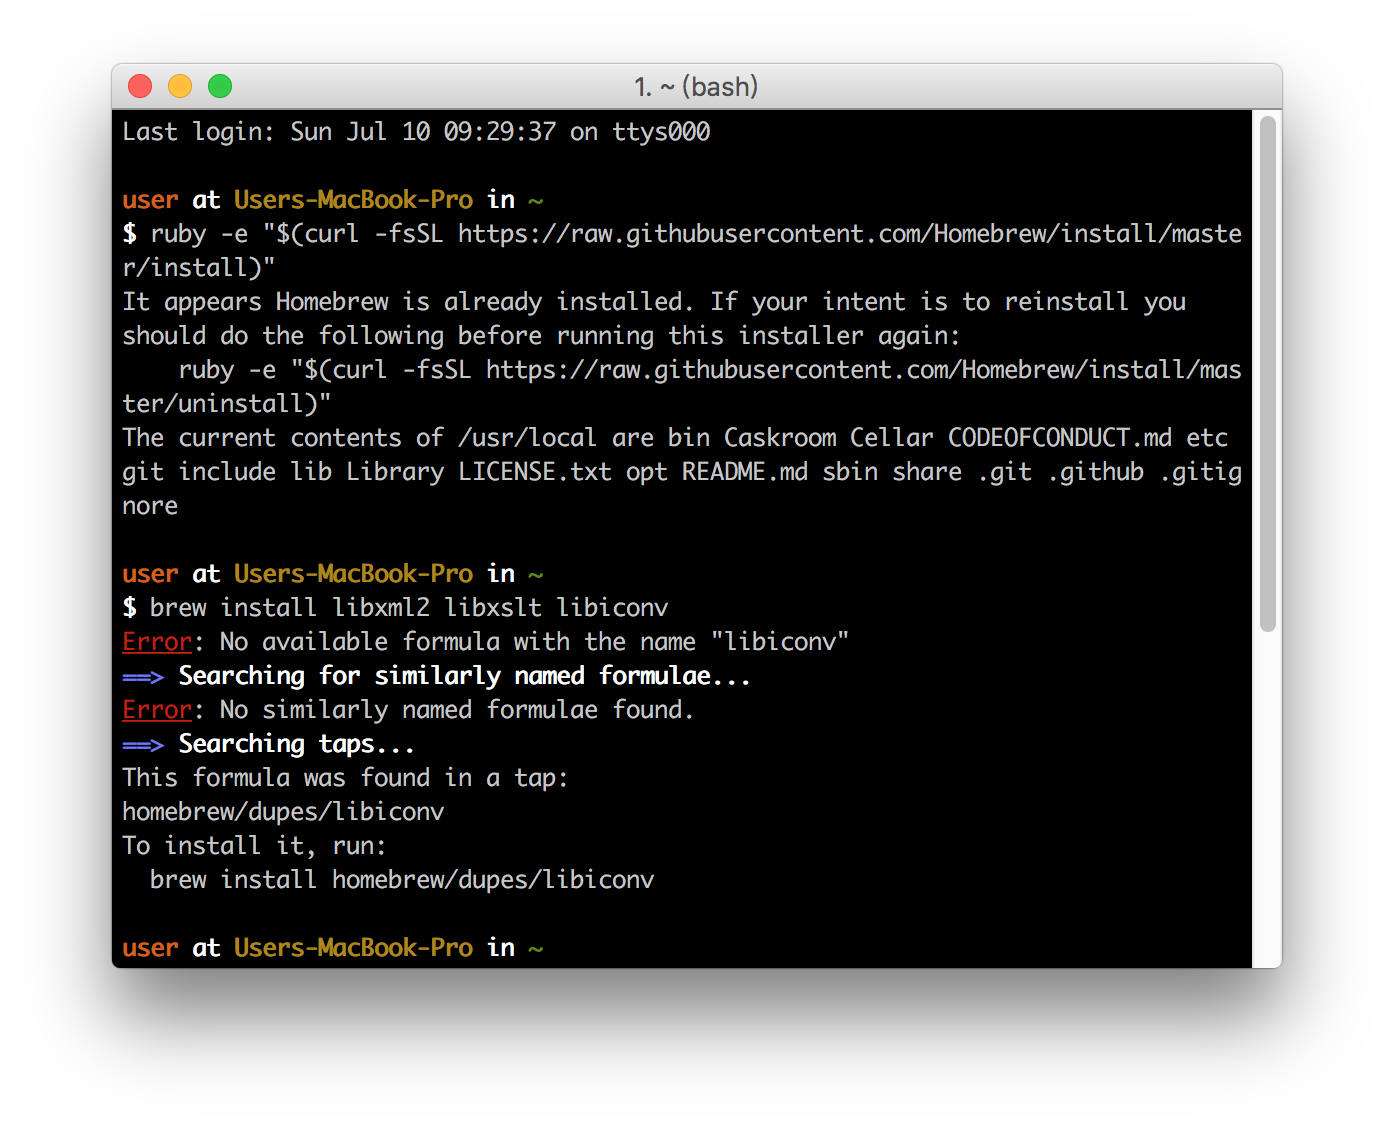Image resolution: width=1394 pixels, height=1128 pixels.
Task: Click the "homebrew/dupes/libiconv" tap path line
Action: tap(283, 812)
